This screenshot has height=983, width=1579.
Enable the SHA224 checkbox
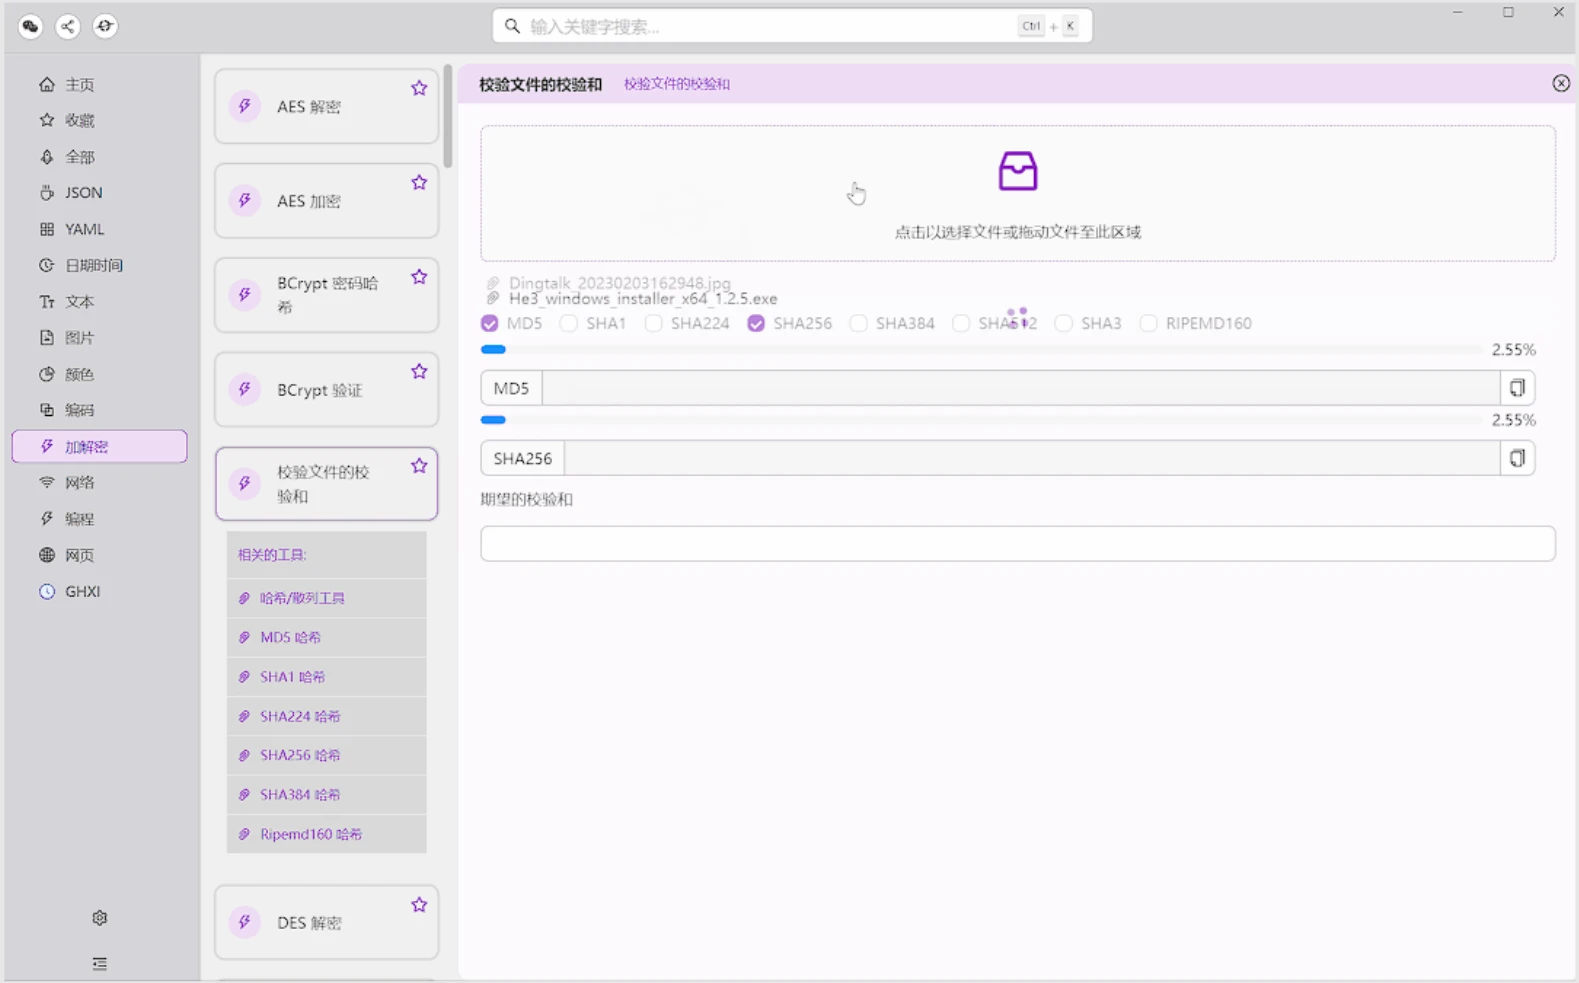pyautogui.click(x=653, y=323)
